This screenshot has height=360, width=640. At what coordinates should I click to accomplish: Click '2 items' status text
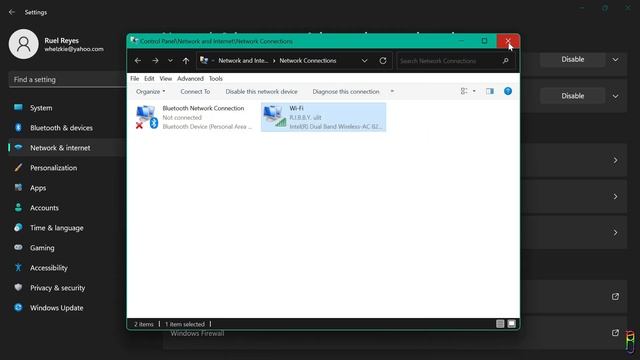click(x=144, y=324)
